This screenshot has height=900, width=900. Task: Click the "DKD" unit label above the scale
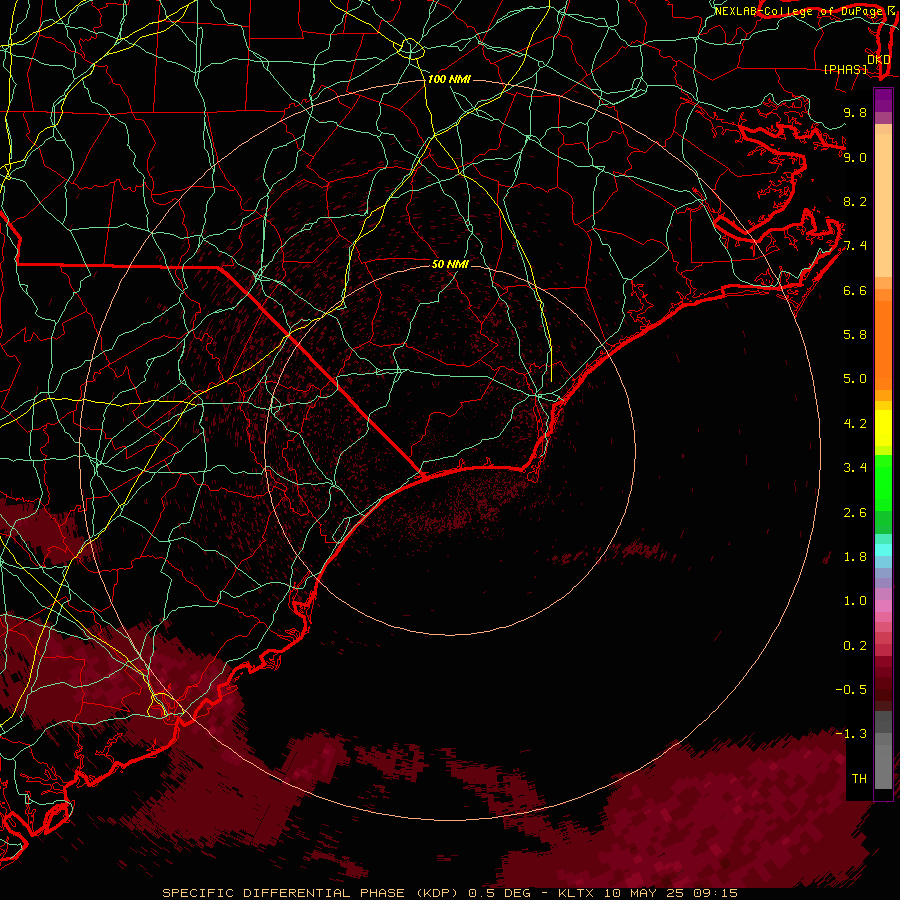(878, 59)
